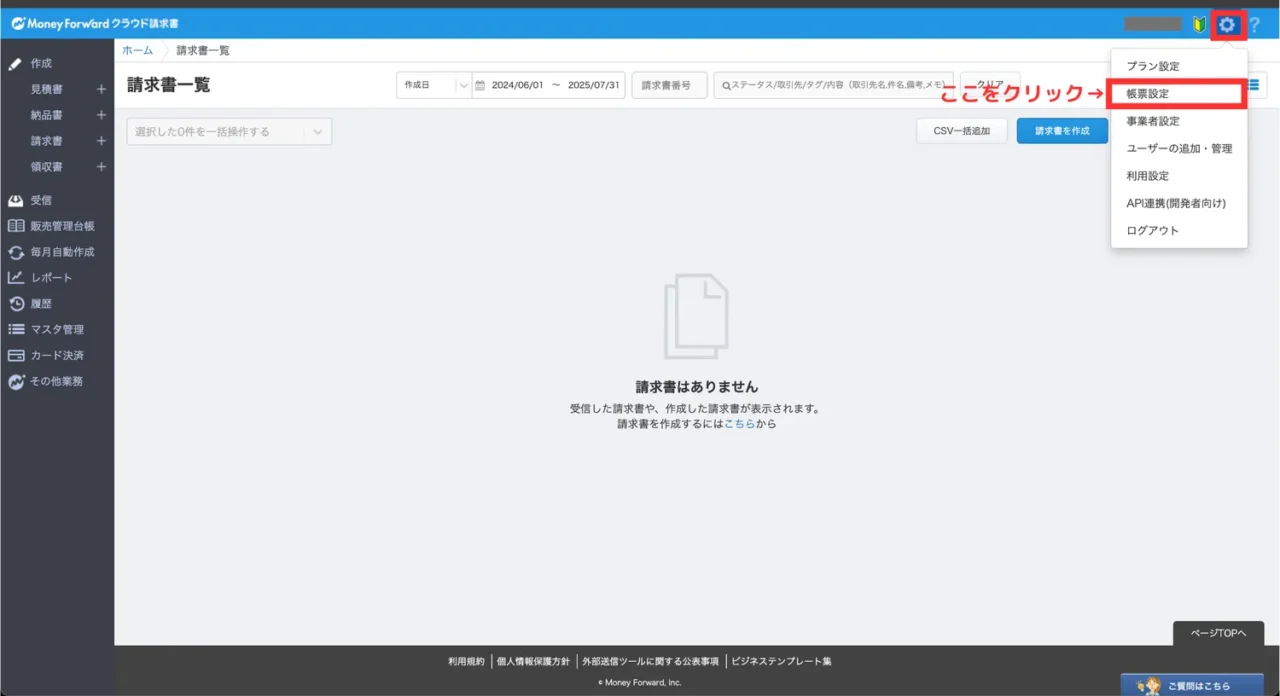Open 受信 inbox in sidebar
The height and width of the screenshot is (696, 1280).
41,200
